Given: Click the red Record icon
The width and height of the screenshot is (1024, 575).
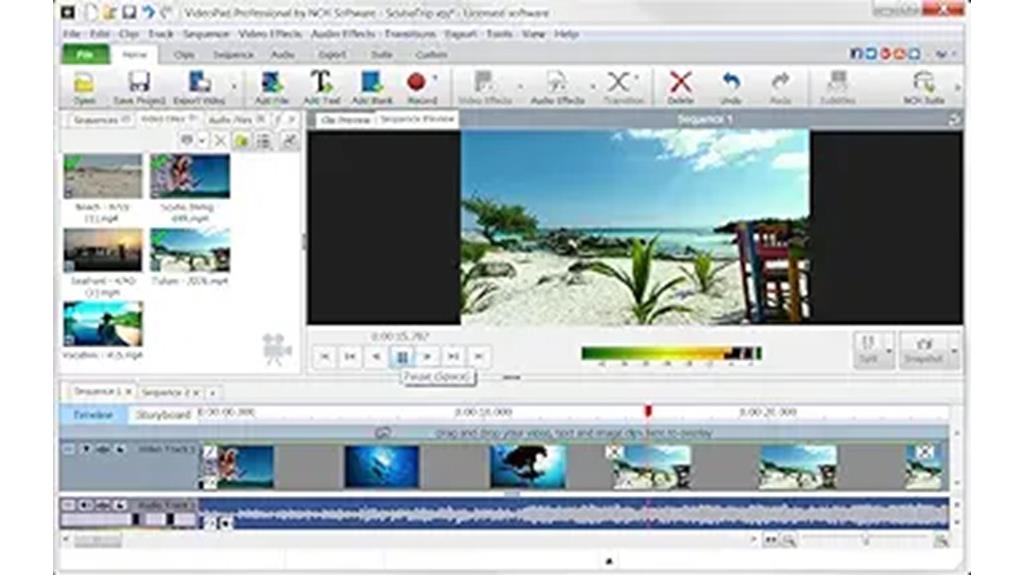Looking at the screenshot, I should pyautogui.click(x=416, y=82).
